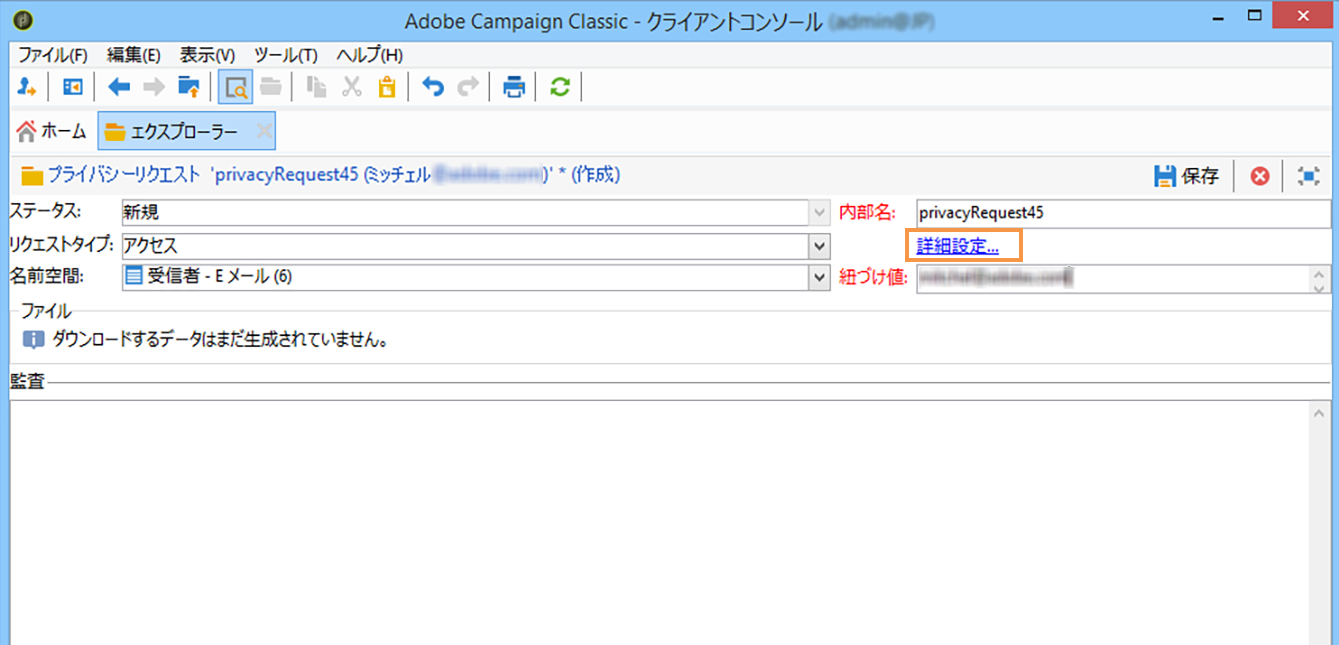
Task: Click the user connect icon in toolbar
Action: [27, 87]
